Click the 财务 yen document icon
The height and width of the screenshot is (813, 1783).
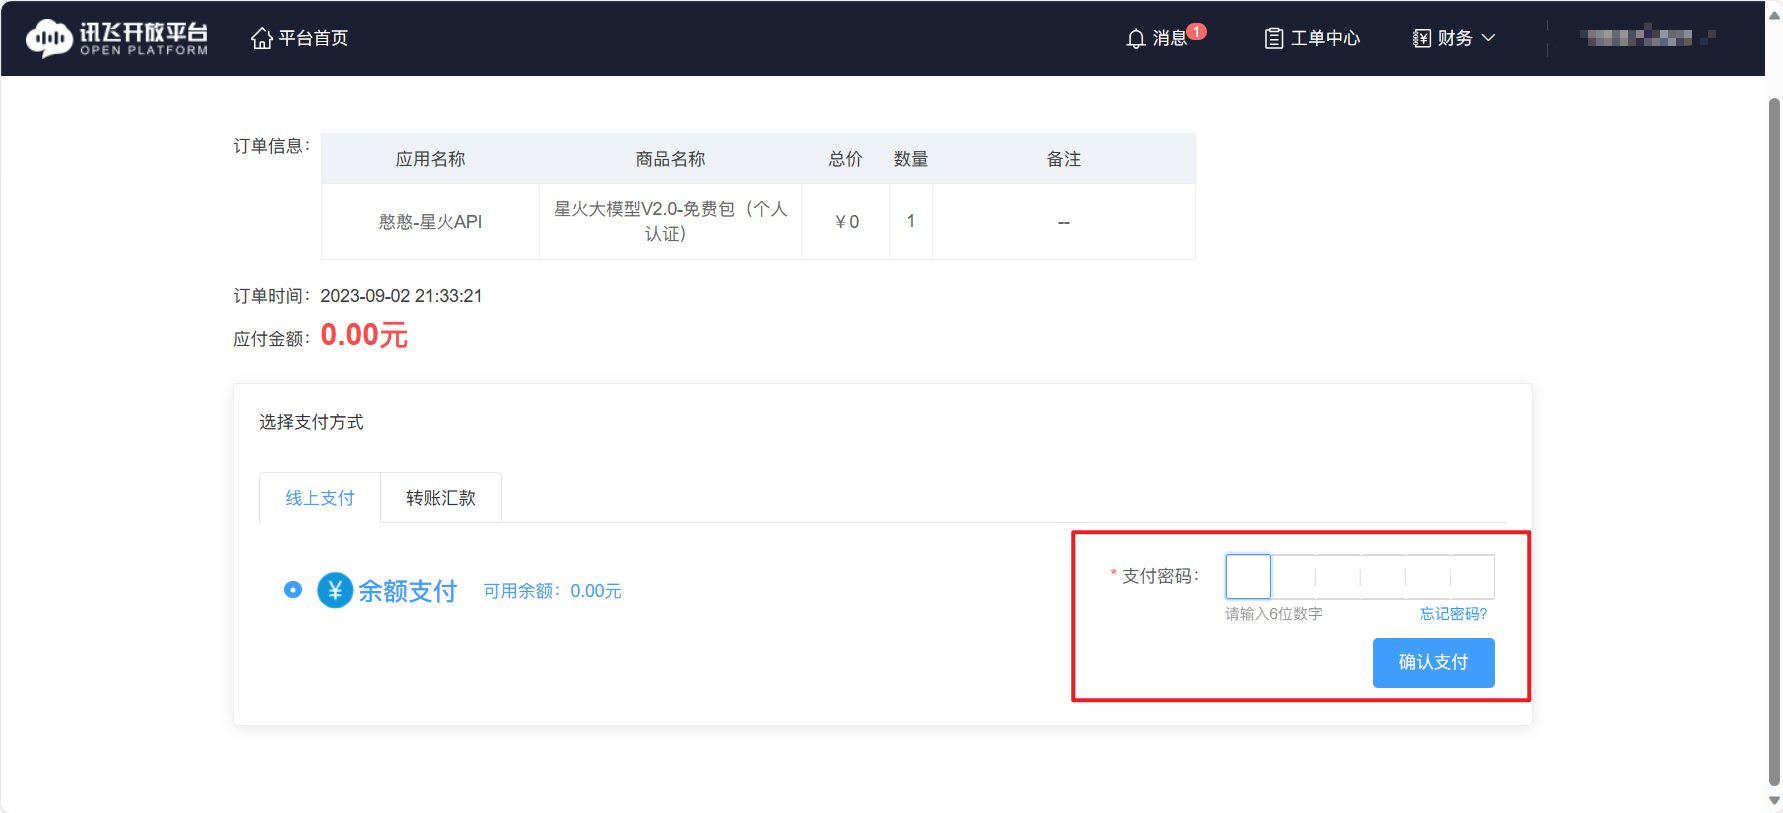click(1421, 38)
